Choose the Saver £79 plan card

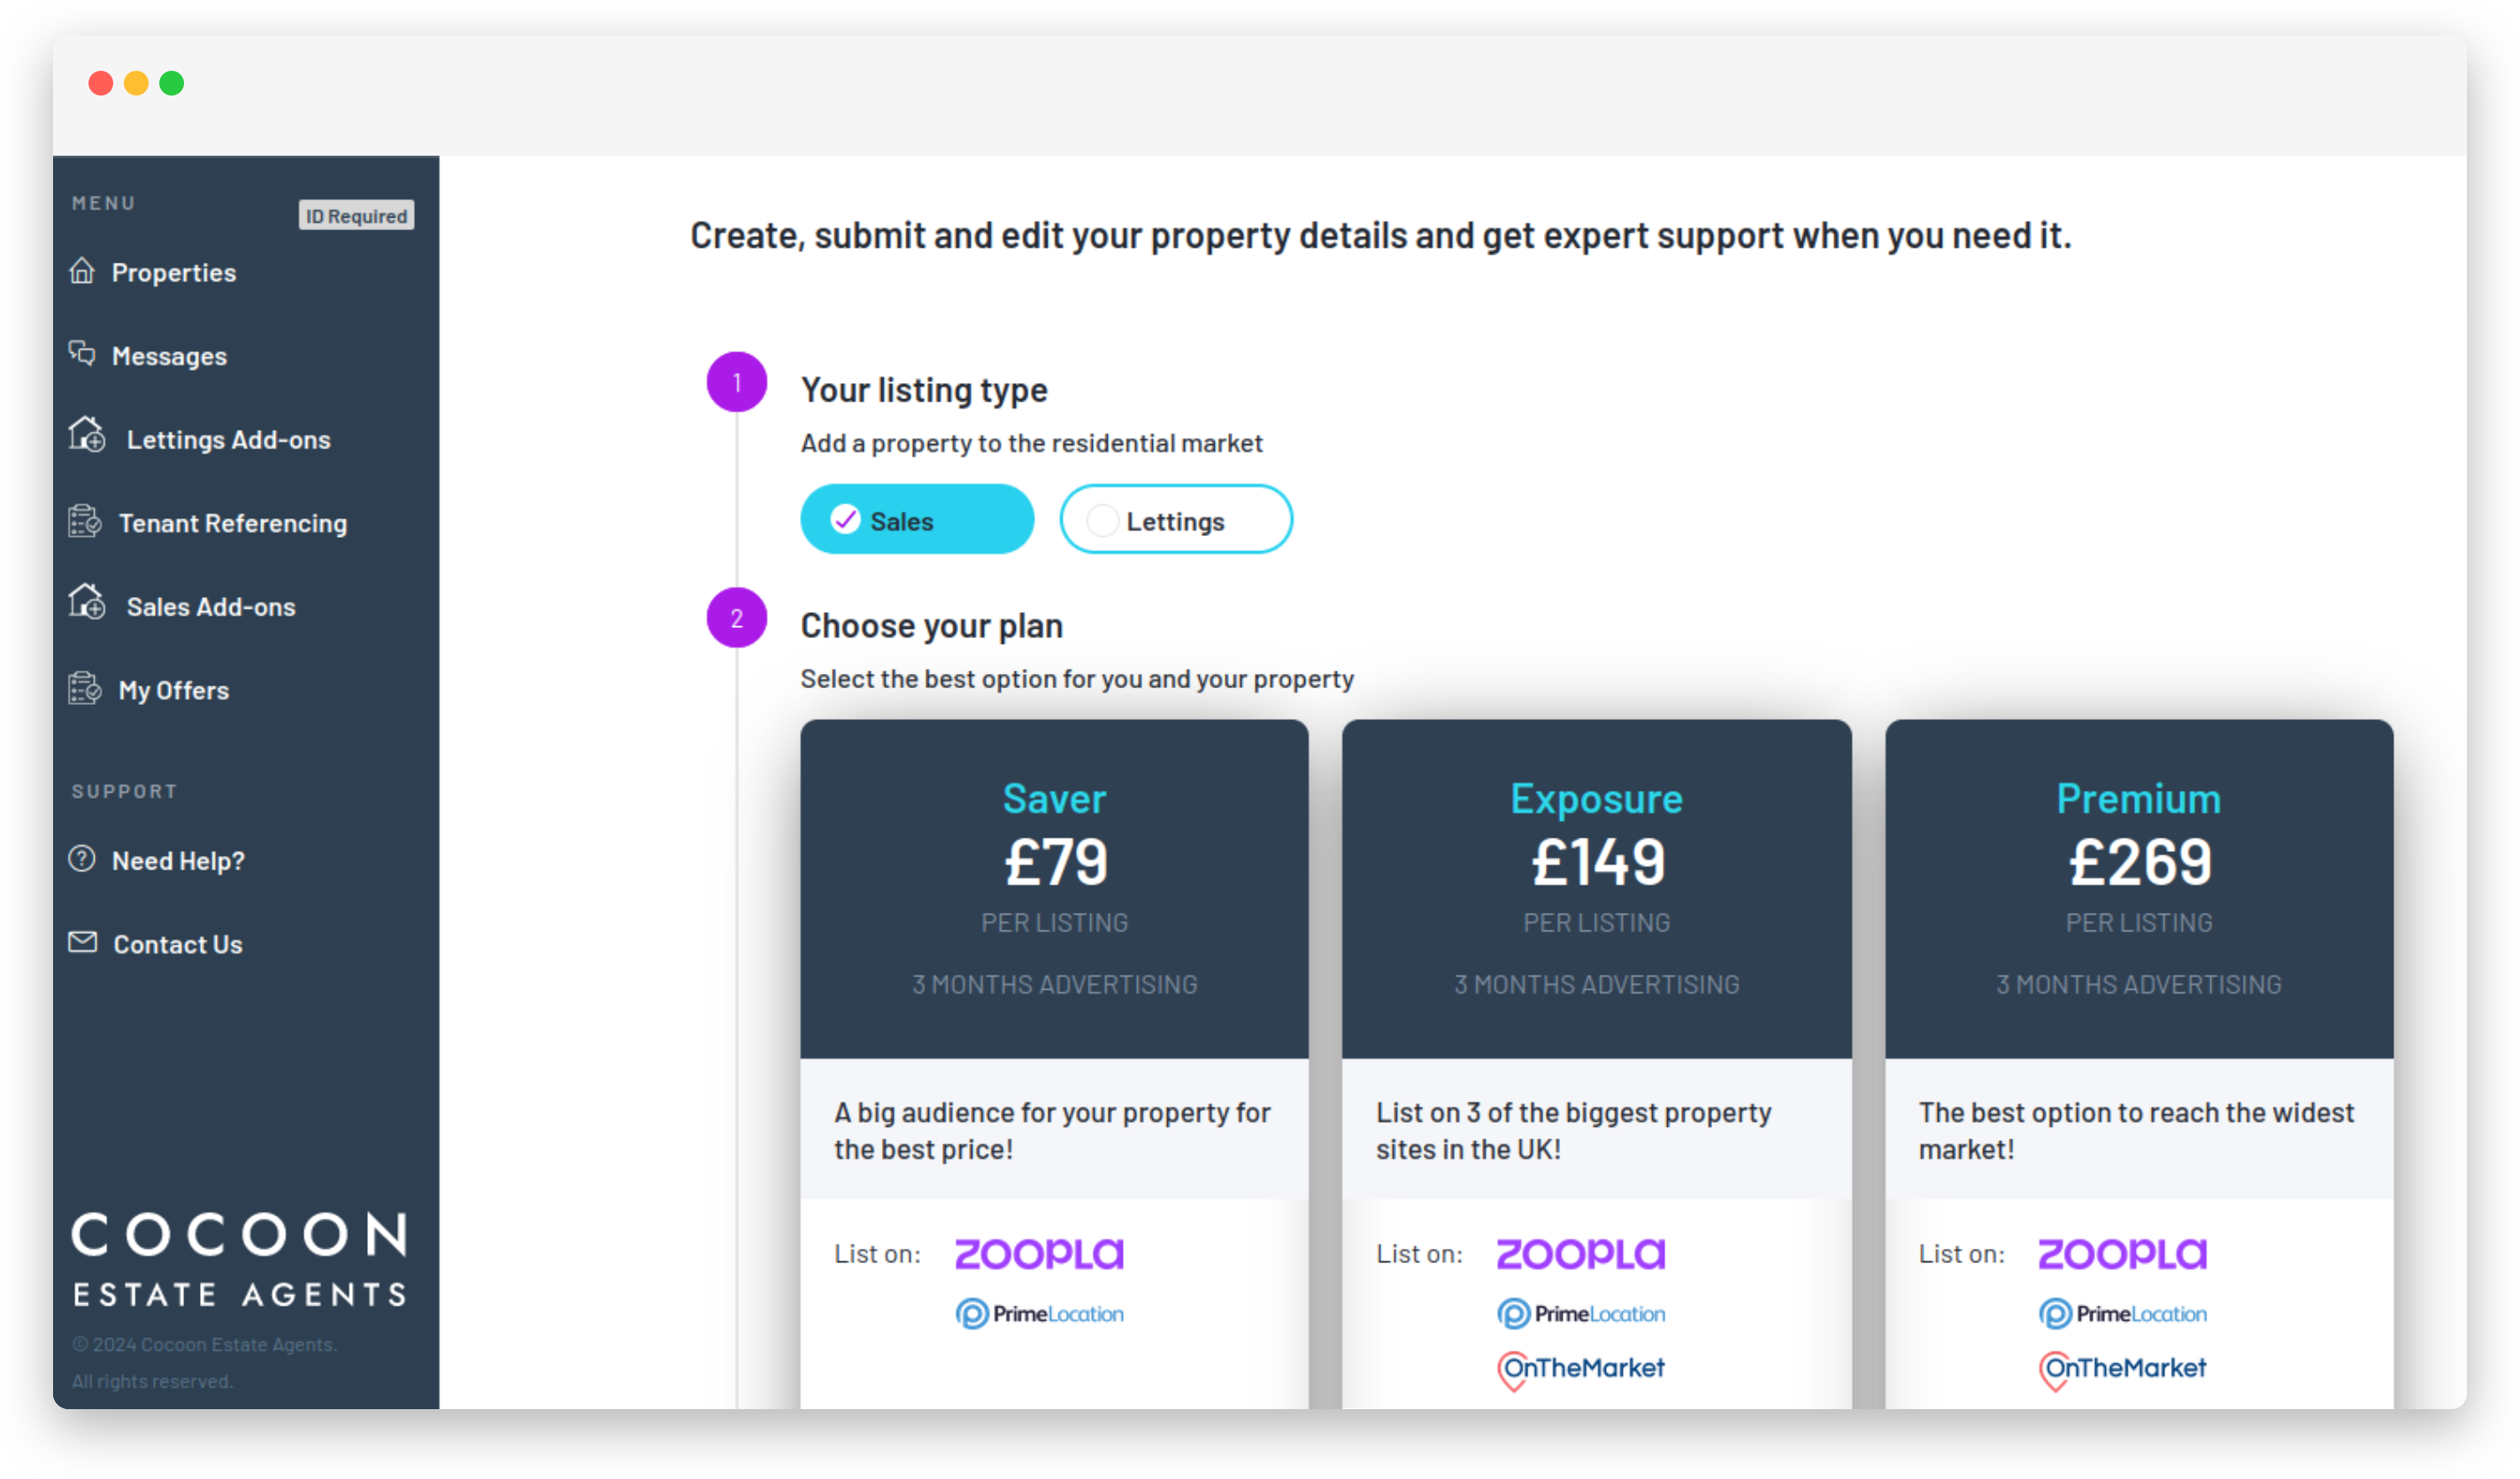[1054, 1065]
